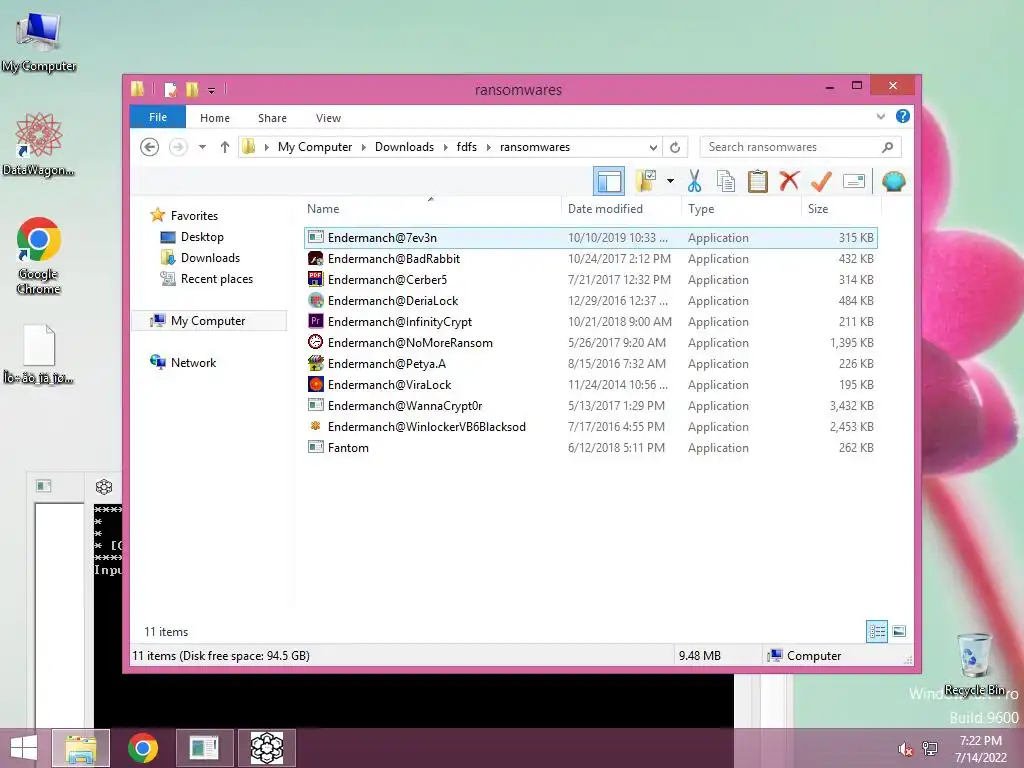Viewport: 1024px width, 768px height.
Task: Click the My Computer breadcrumb
Action: [x=315, y=147]
